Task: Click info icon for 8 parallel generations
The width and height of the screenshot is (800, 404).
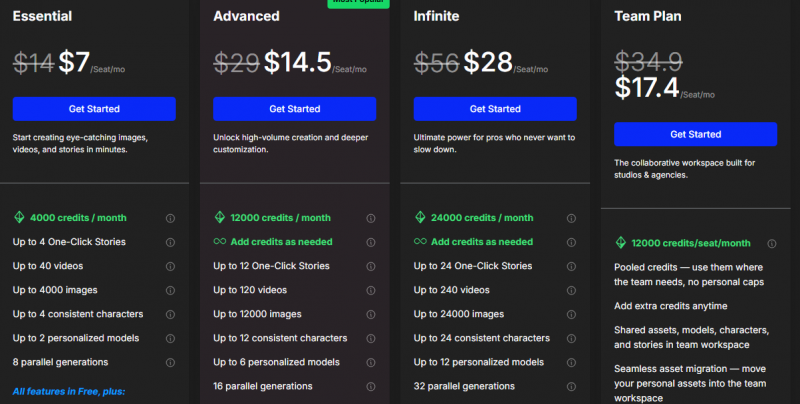Action: tap(170, 363)
